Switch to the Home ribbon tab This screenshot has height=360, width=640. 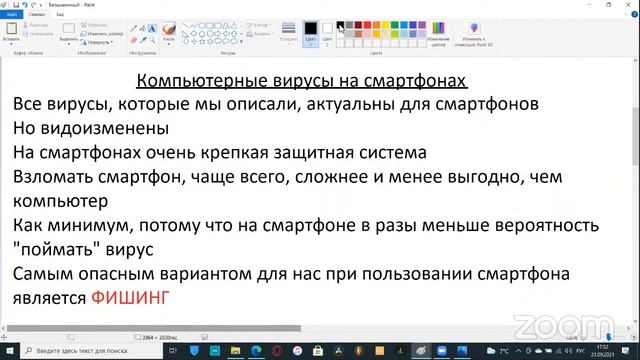pyautogui.click(x=37, y=14)
